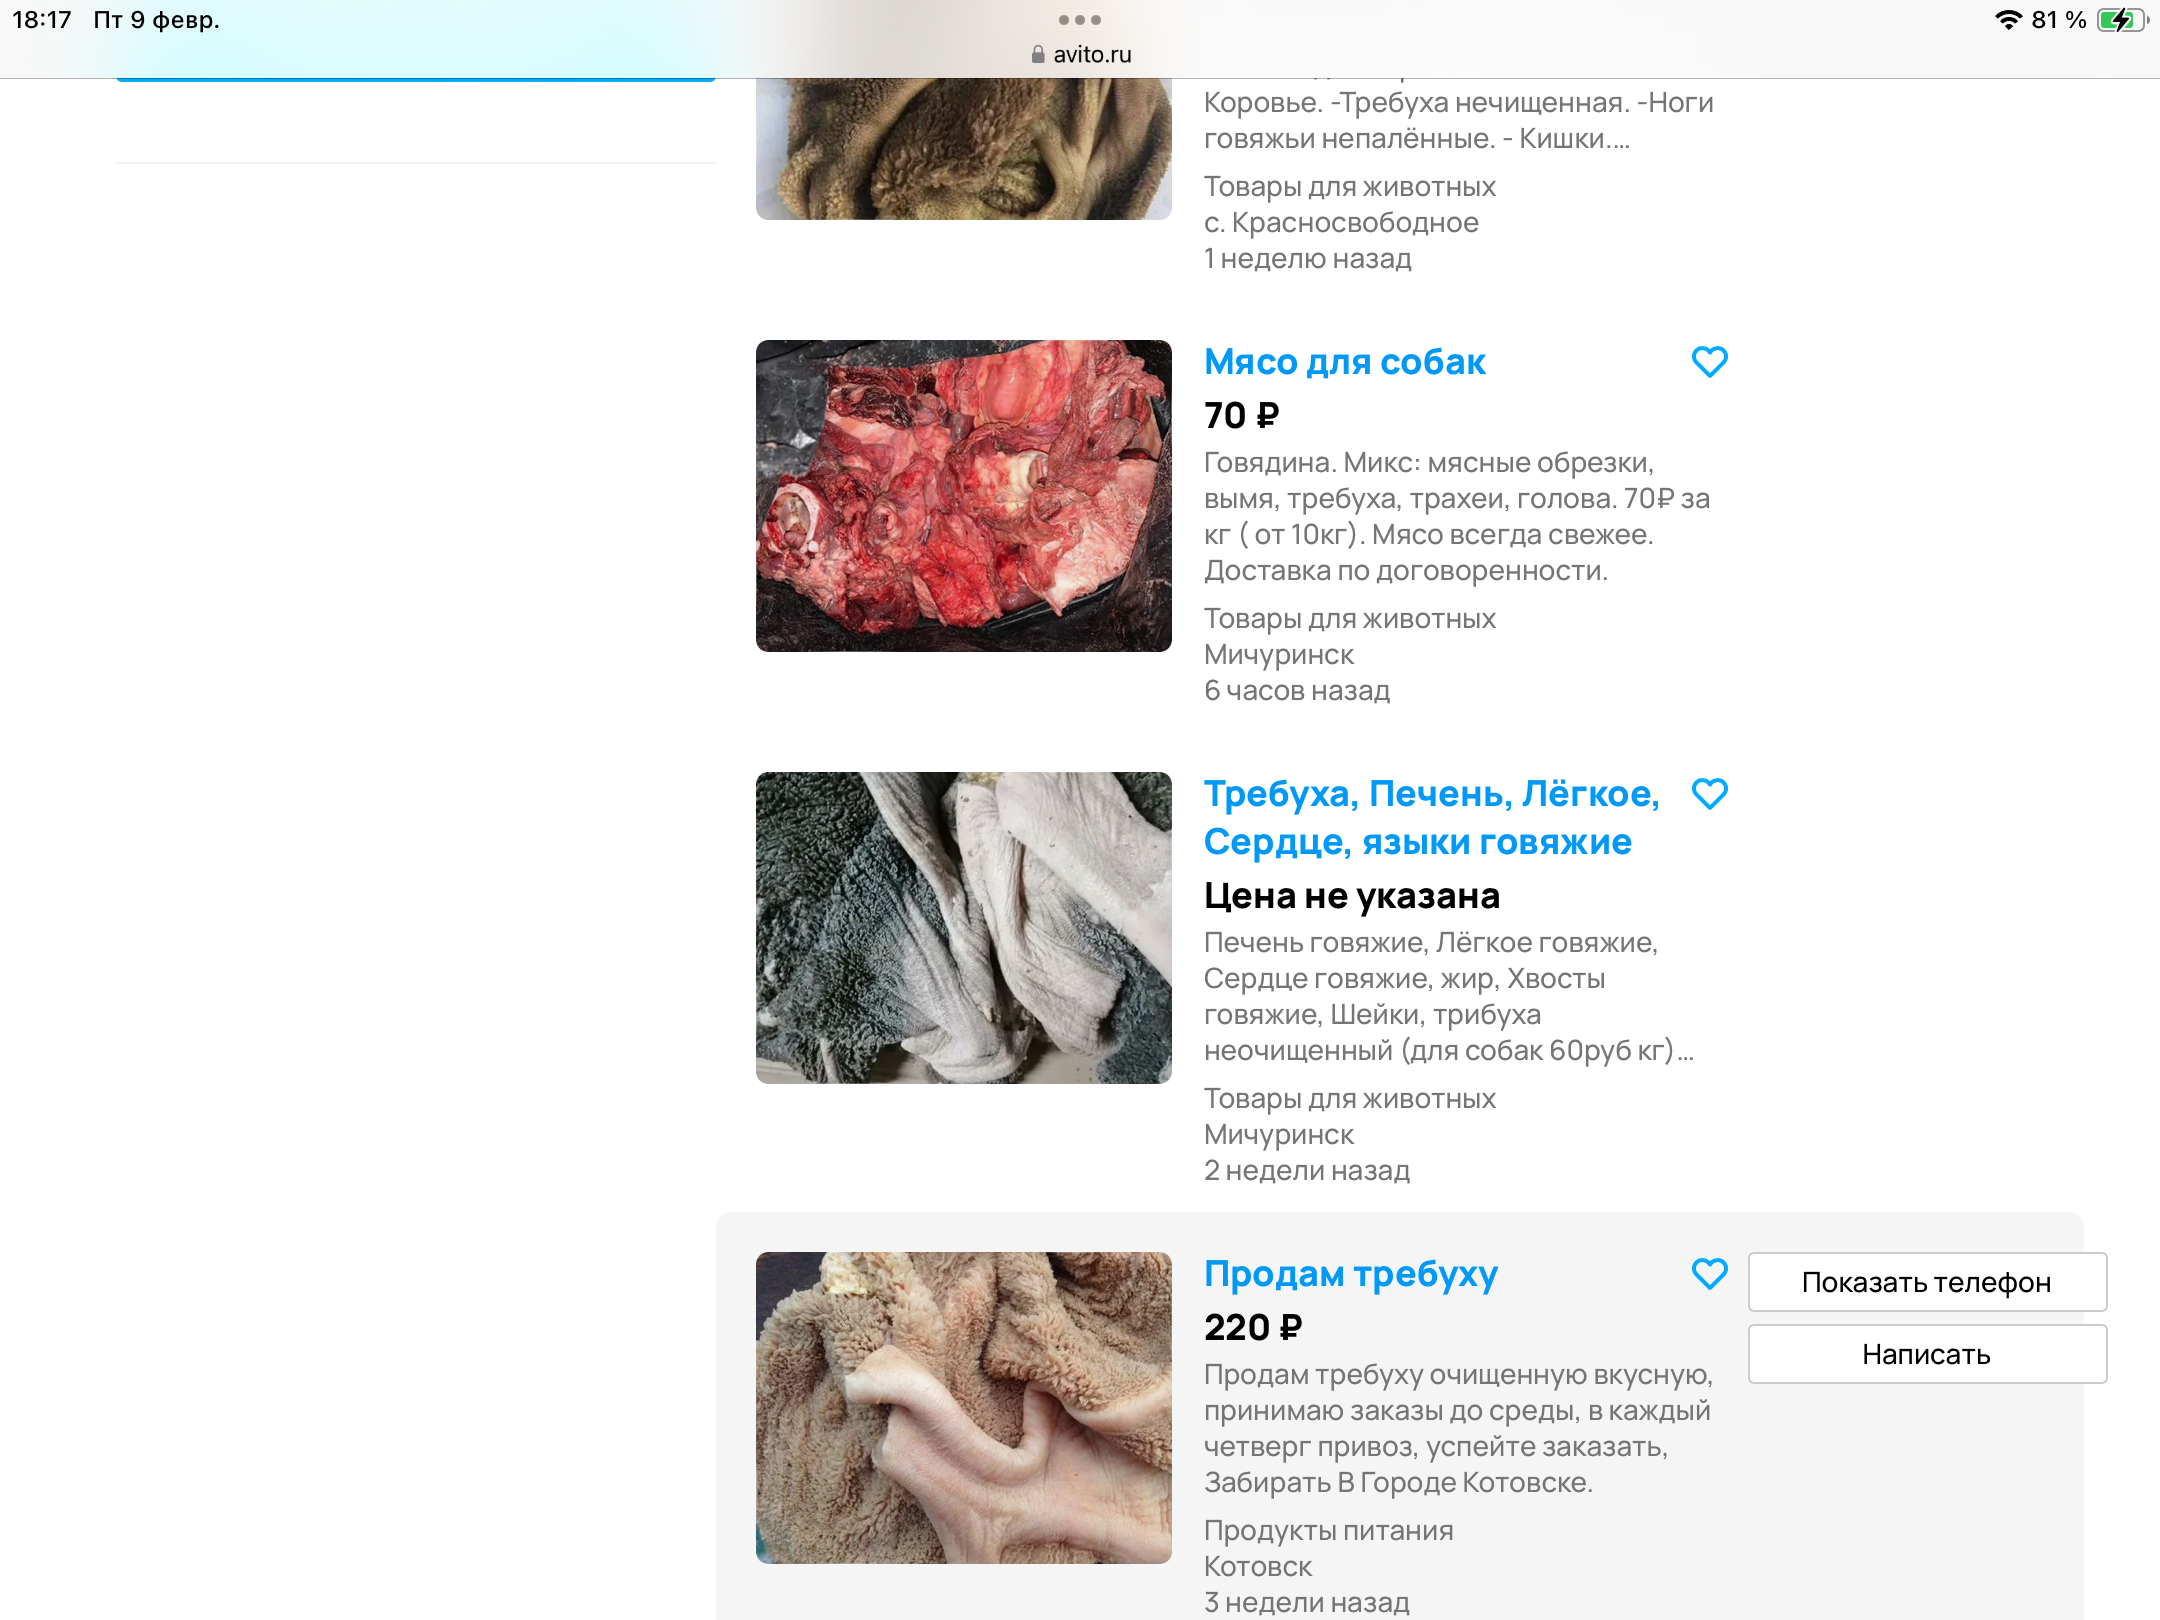The height and width of the screenshot is (1620, 2160).
Task: Tap the battery charging icon
Action: pyautogui.click(x=2120, y=20)
